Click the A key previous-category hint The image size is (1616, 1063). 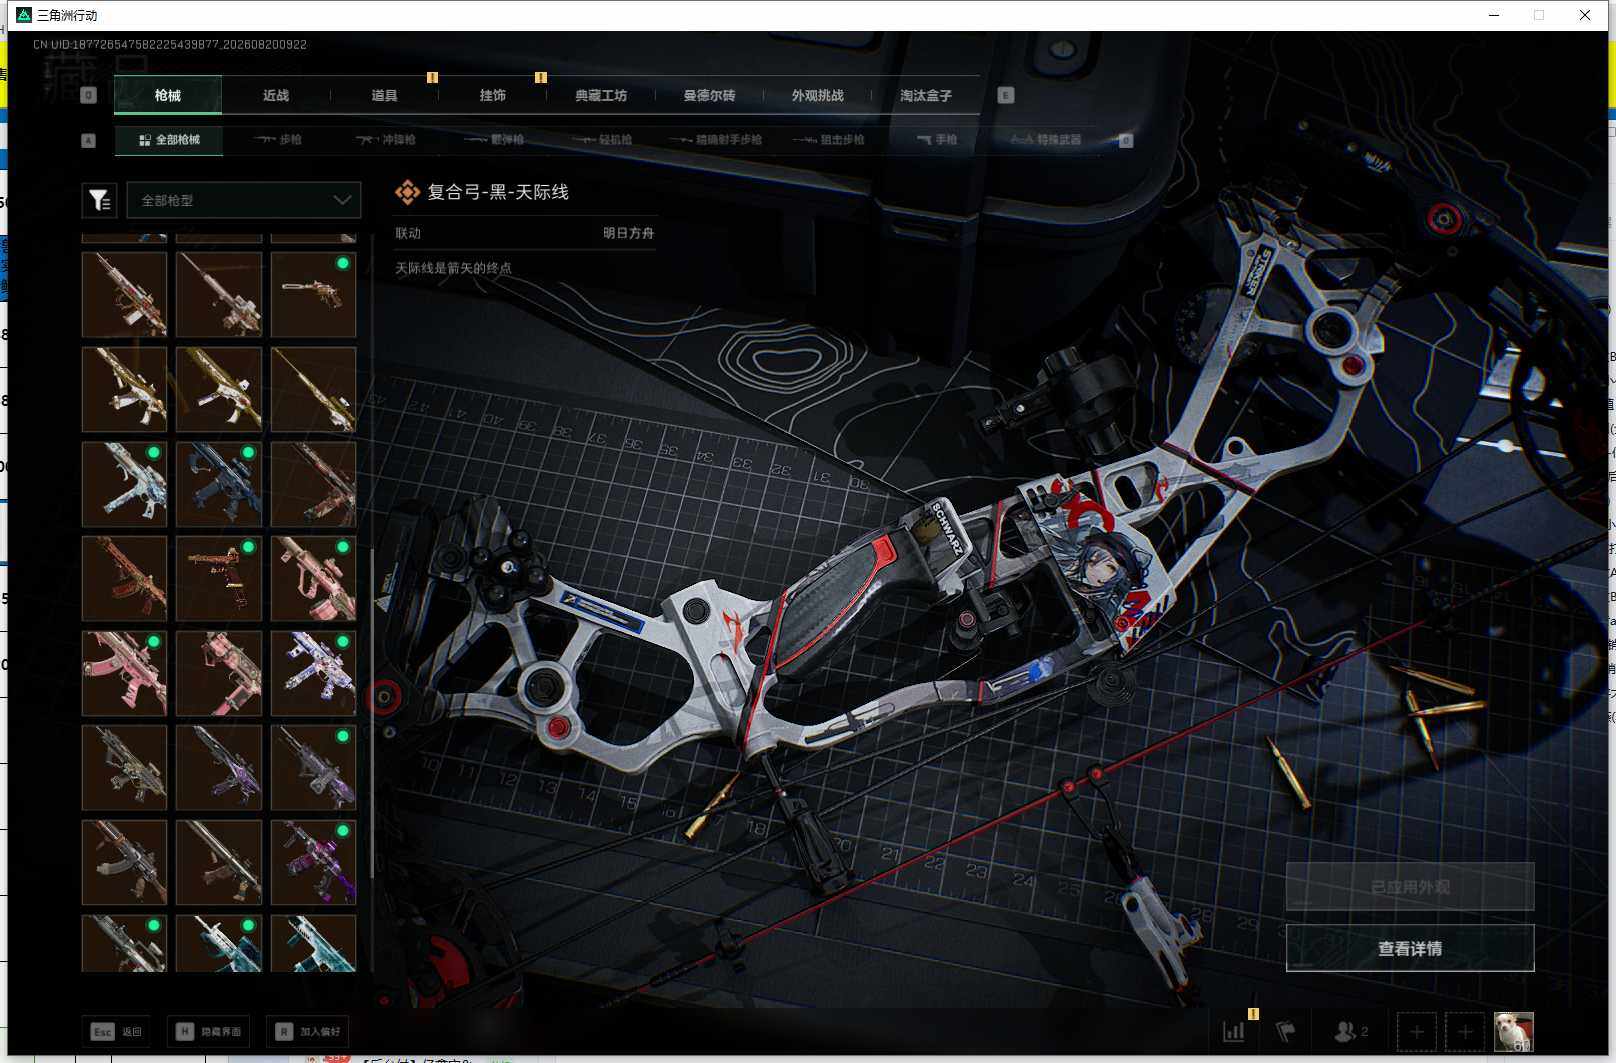click(x=89, y=140)
